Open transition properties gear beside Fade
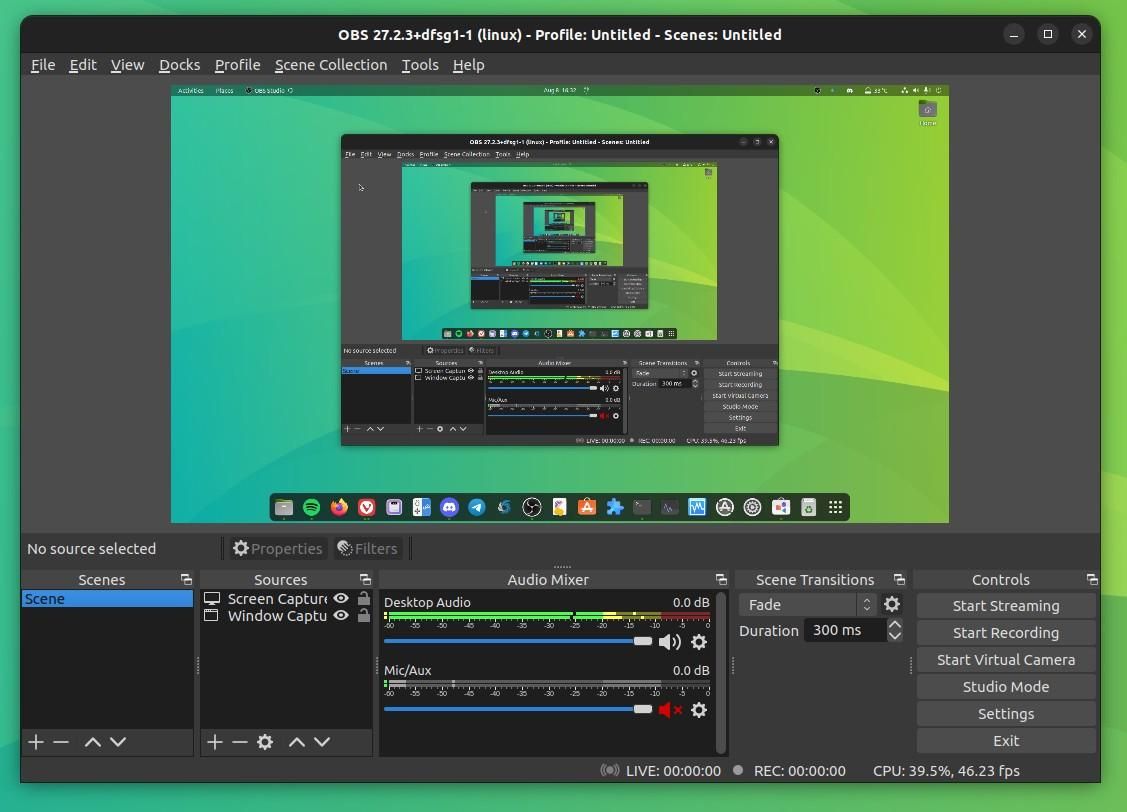Image resolution: width=1127 pixels, height=812 pixels. (x=892, y=604)
